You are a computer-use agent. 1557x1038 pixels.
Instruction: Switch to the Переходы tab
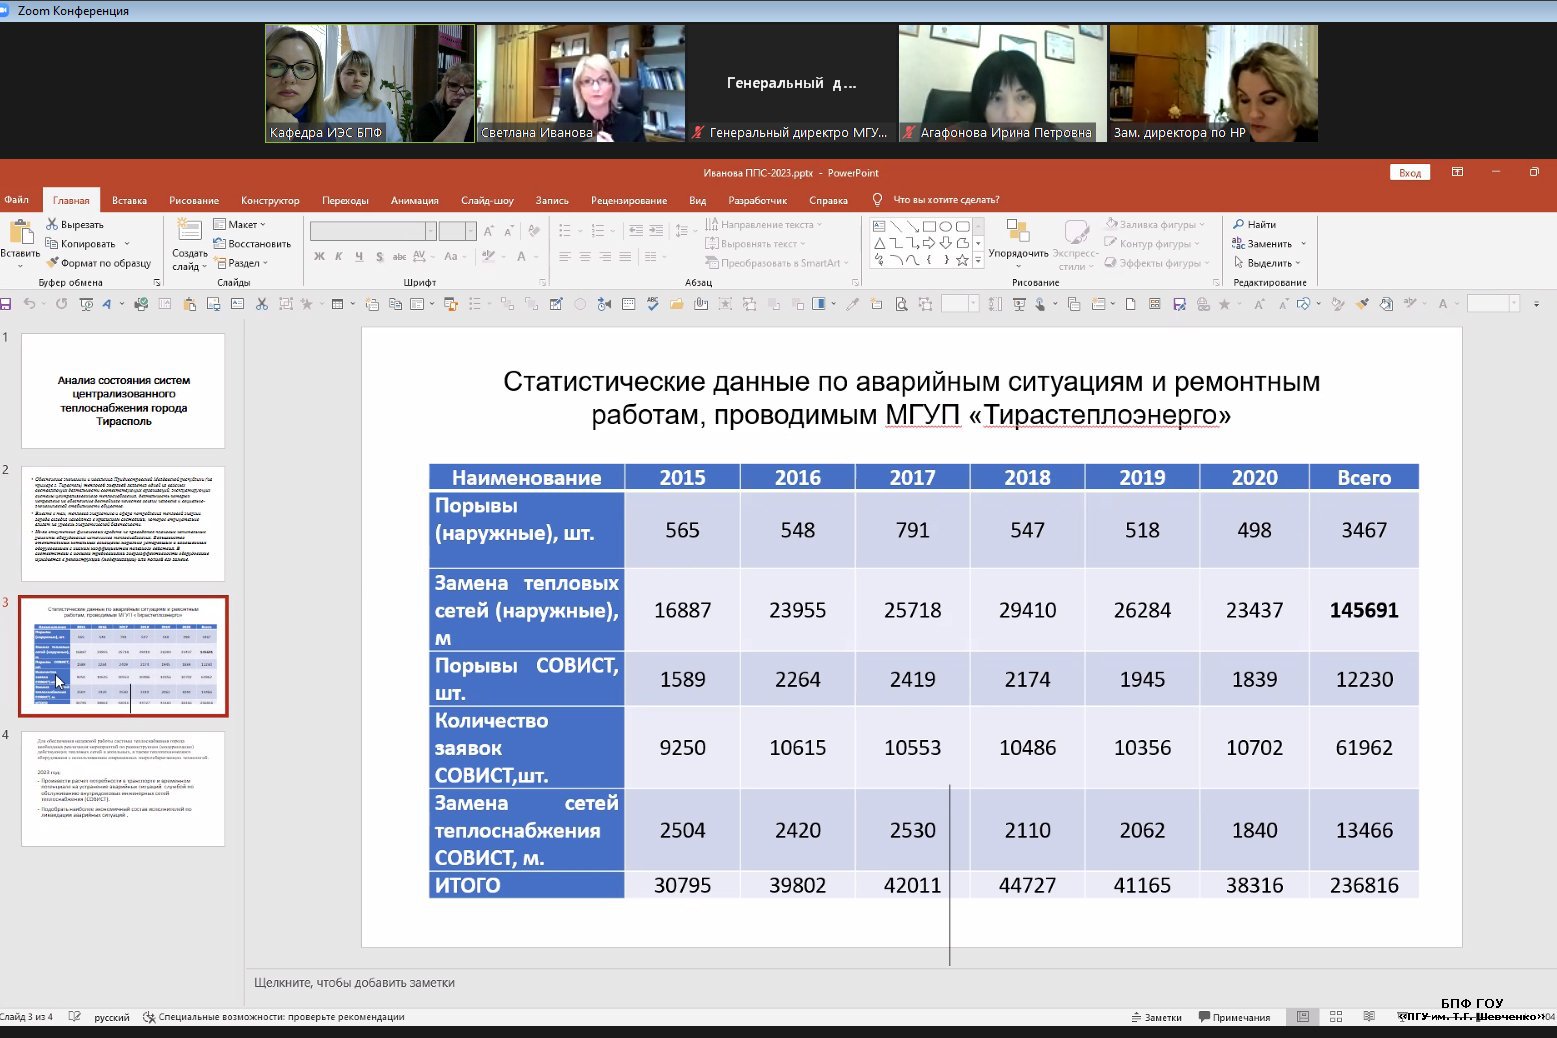click(x=345, y=200)
